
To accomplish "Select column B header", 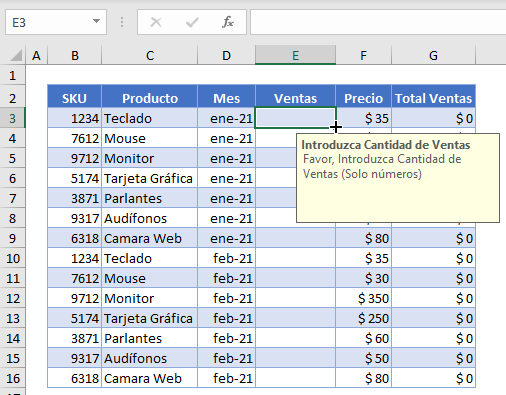I will (x=75, y=55).
